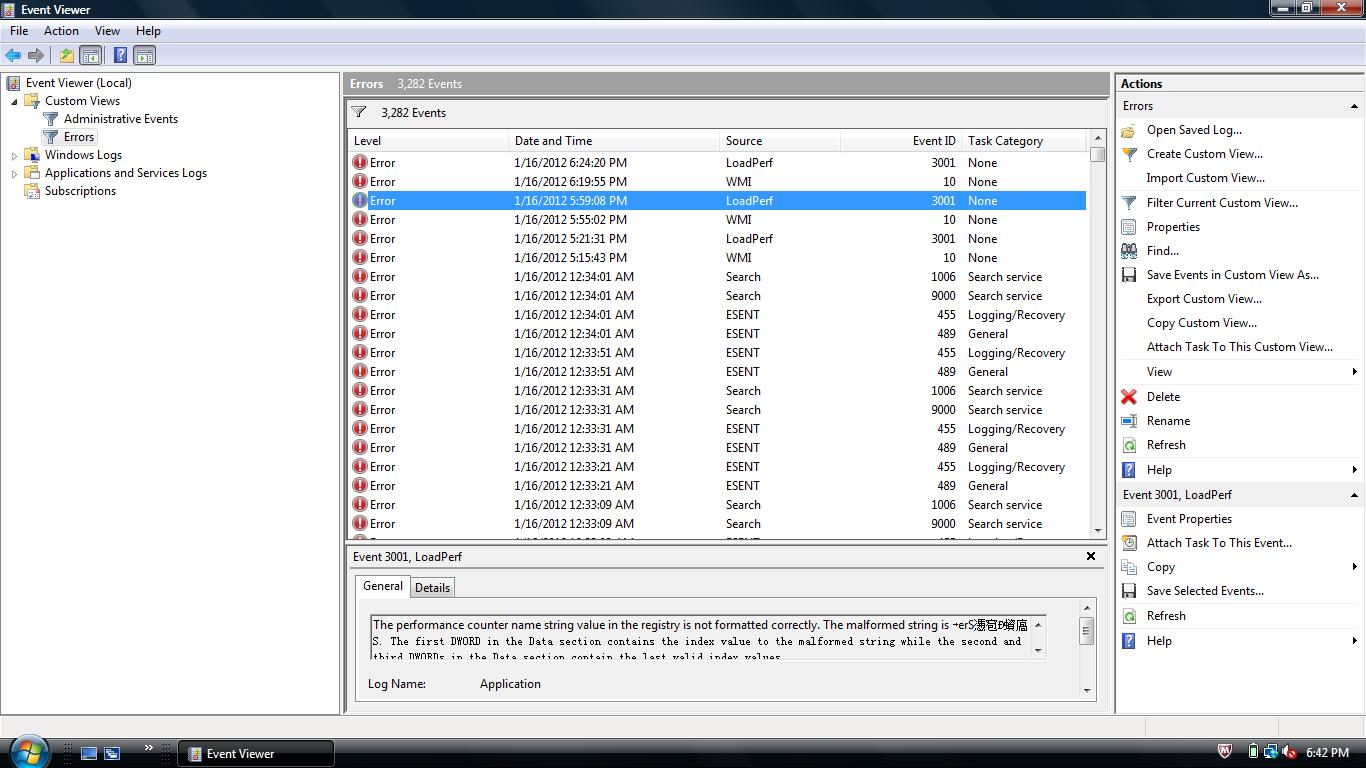Screen dimensions: 1366x768
Task: Click the muted volume tray icon
Action: point(1289,752)
